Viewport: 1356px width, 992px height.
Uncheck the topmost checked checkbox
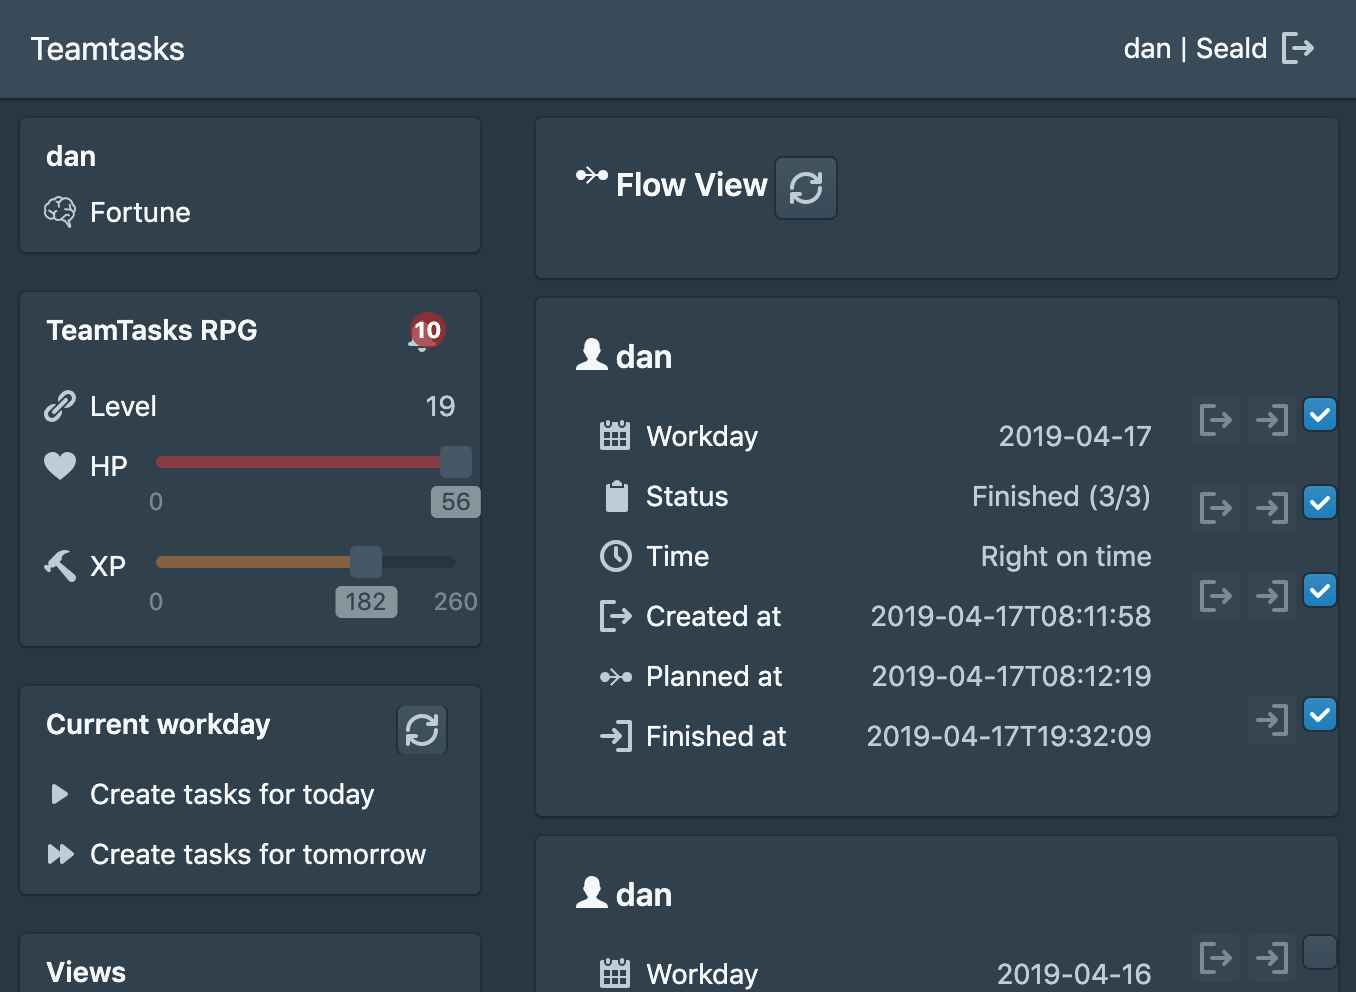tap(1320, 414)
